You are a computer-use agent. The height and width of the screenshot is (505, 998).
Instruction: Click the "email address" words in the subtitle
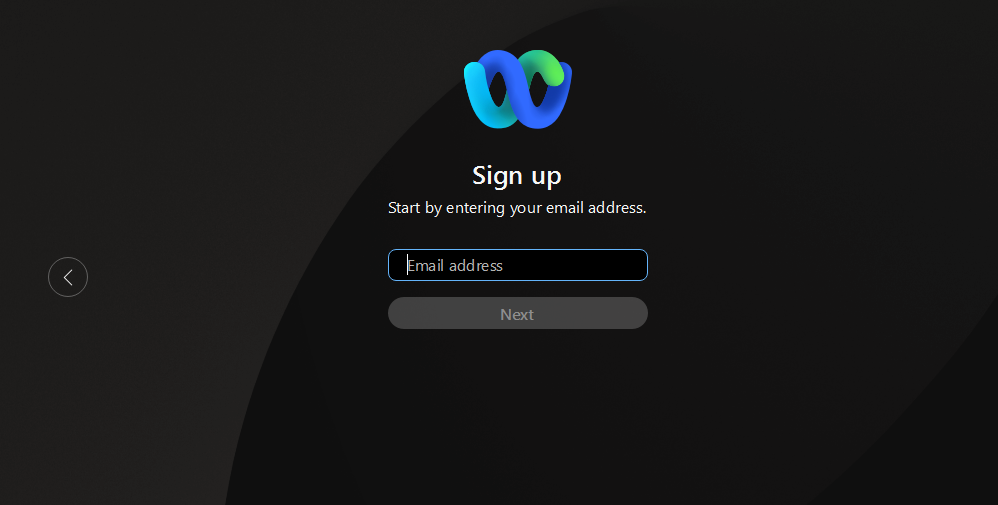[596, 208]
